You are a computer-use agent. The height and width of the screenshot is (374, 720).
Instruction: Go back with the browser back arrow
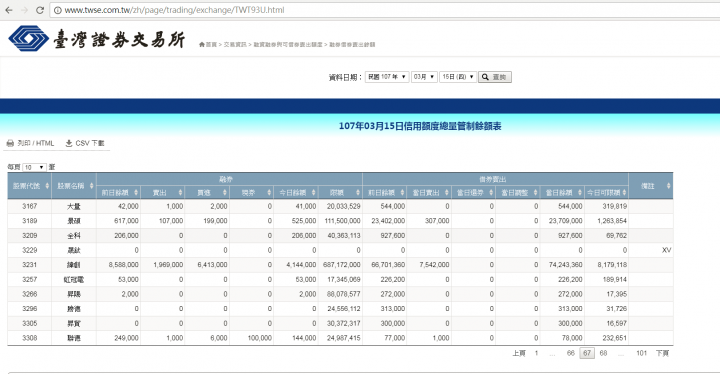coord(9,10)
